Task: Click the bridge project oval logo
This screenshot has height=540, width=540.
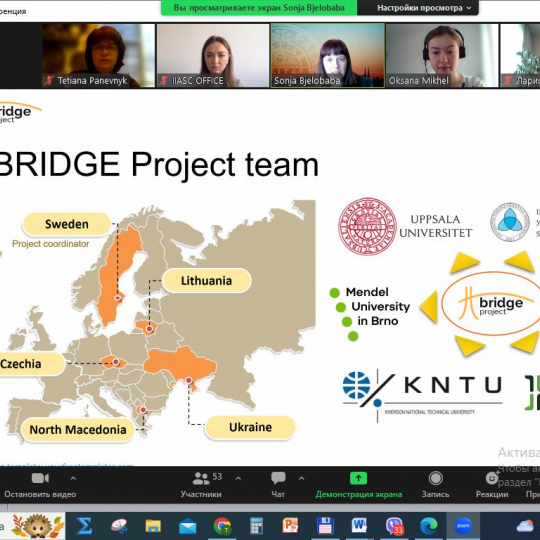Action: [x=491, y=303]
